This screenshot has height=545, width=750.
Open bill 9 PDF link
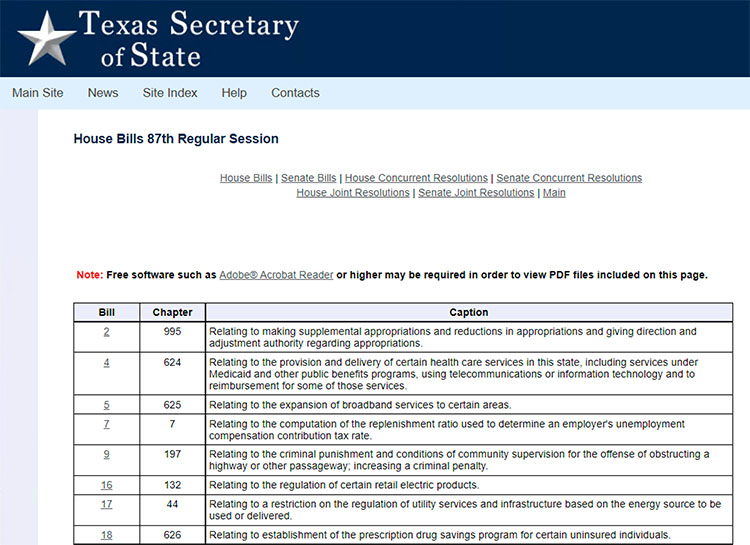pos(106,454)
